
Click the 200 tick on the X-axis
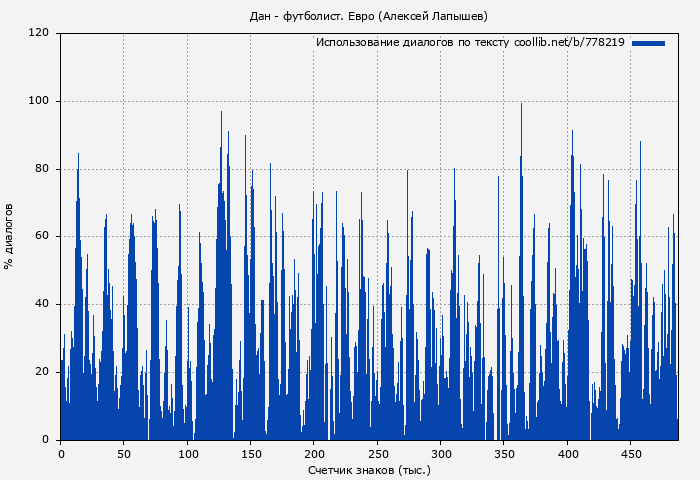point(314,453)
